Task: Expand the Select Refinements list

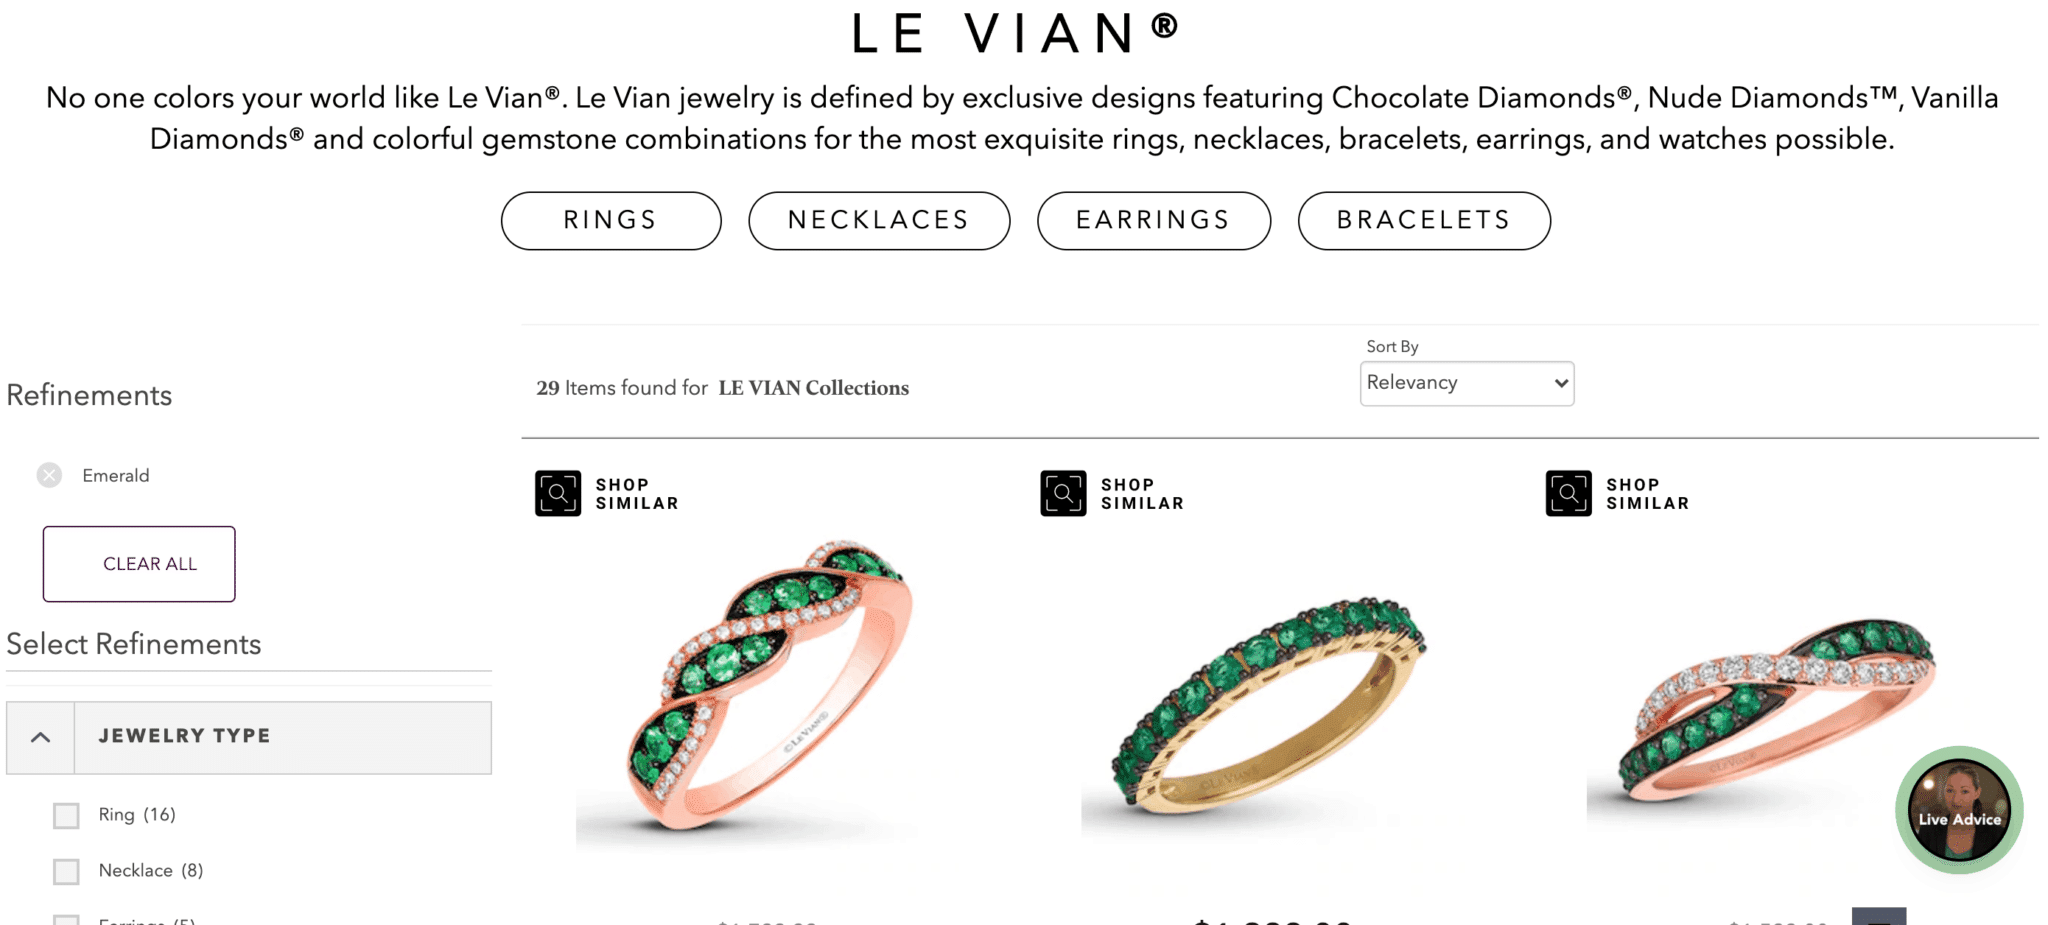Action: (134, 644)
